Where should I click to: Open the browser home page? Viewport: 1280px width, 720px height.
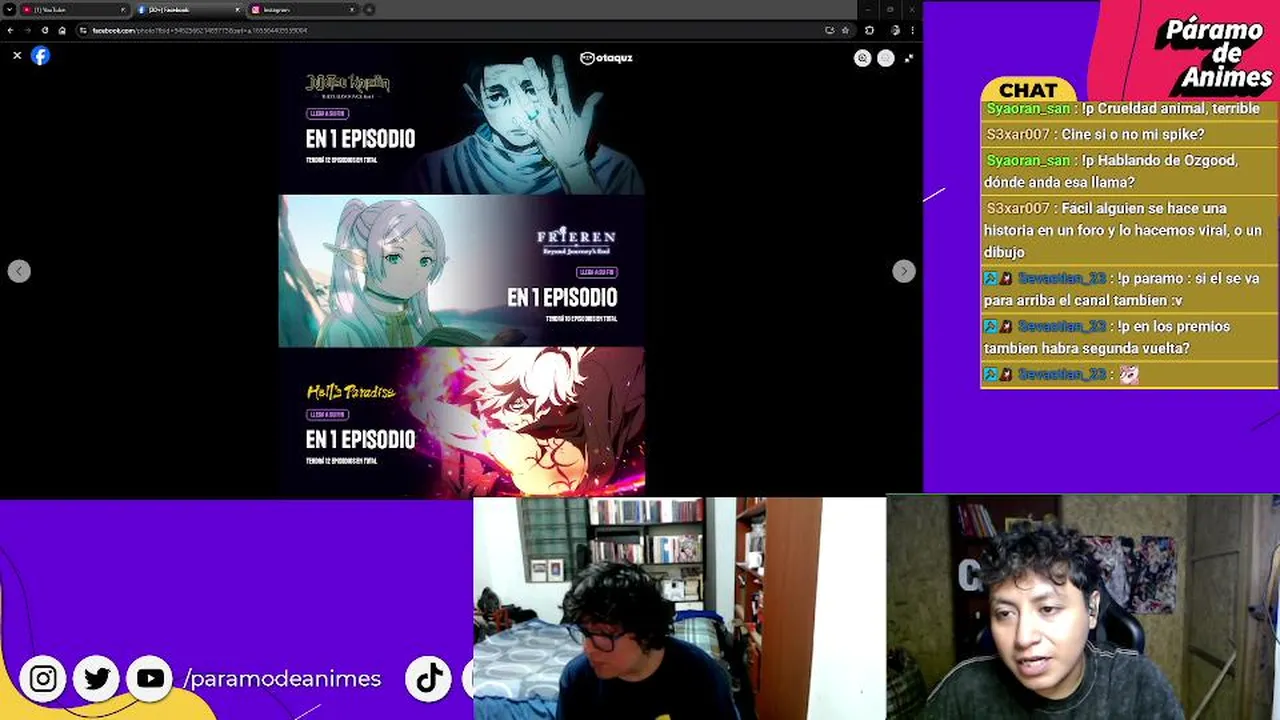[62, 30]
